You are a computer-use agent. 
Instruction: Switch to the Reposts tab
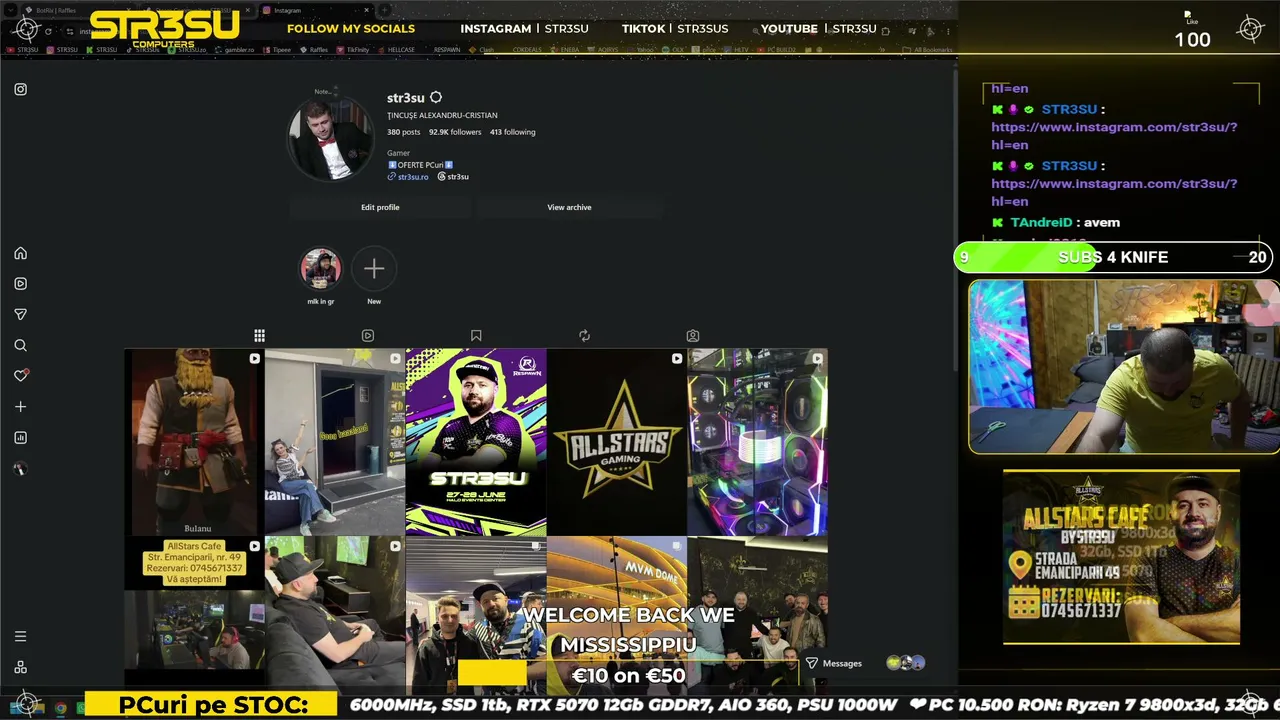585,336
